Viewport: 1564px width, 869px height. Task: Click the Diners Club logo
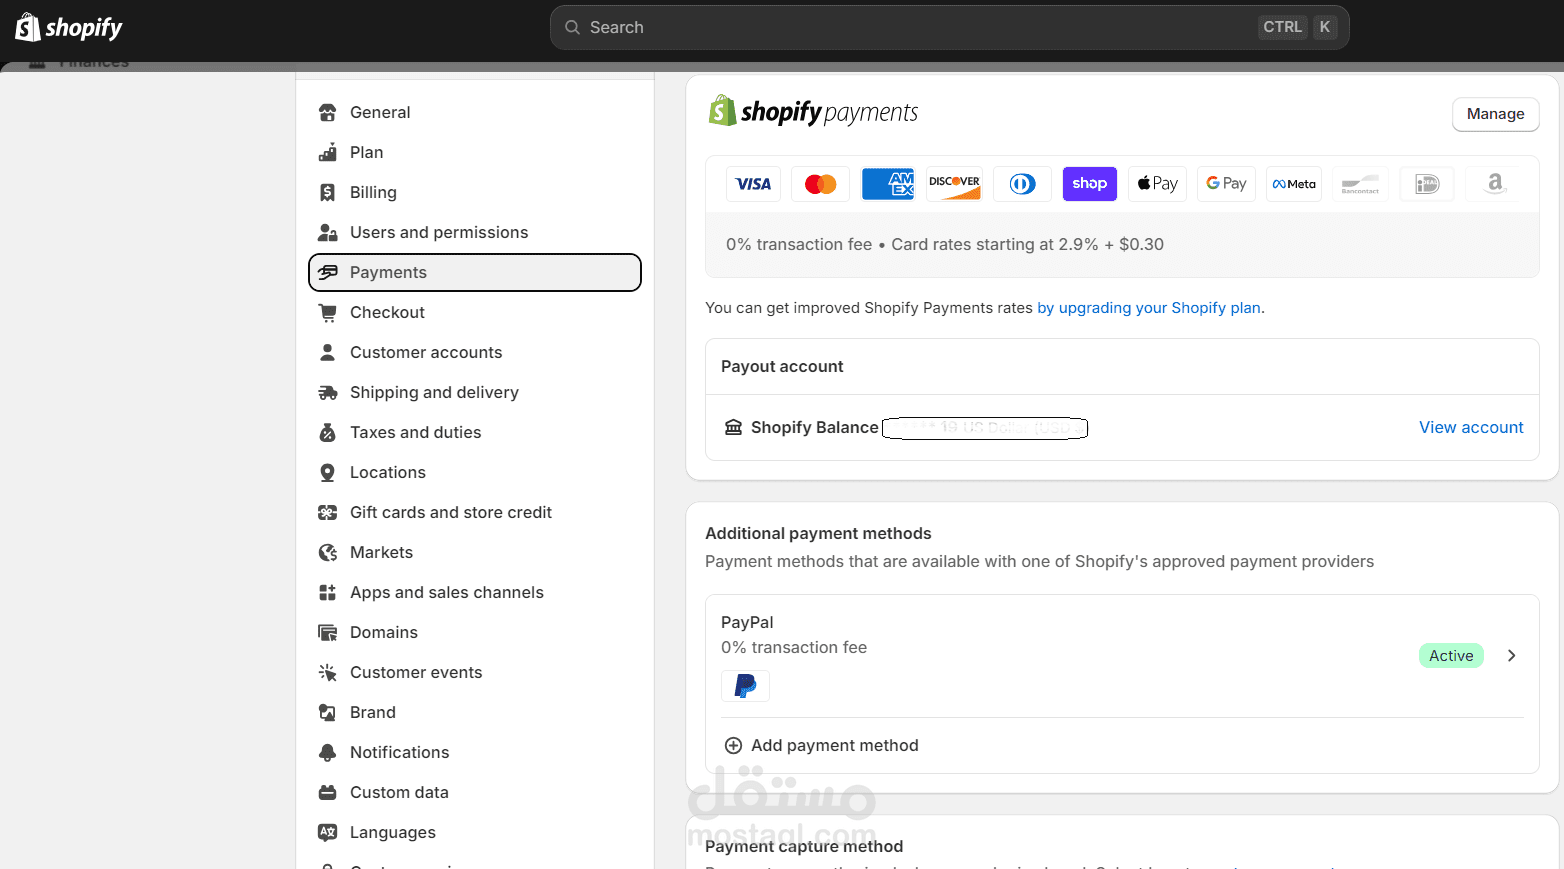click(x=1022, y=184)
